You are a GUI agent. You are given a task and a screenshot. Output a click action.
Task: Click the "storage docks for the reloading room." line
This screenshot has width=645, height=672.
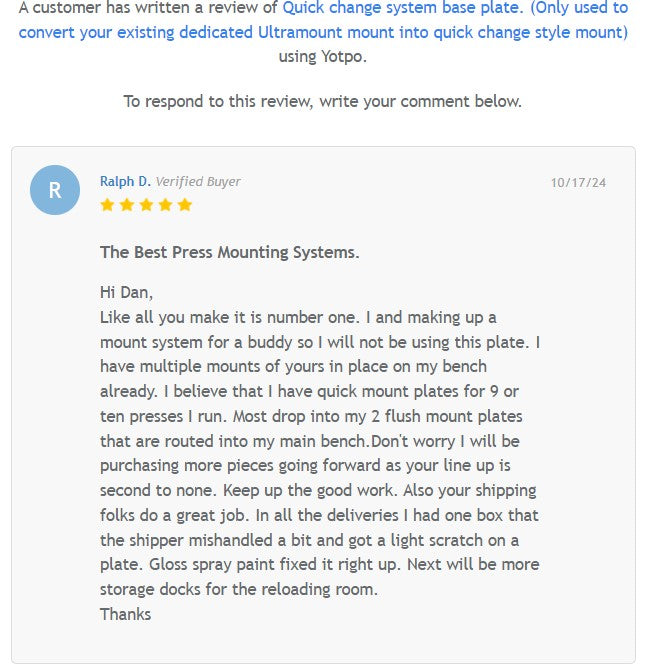(x=239, y=589)
